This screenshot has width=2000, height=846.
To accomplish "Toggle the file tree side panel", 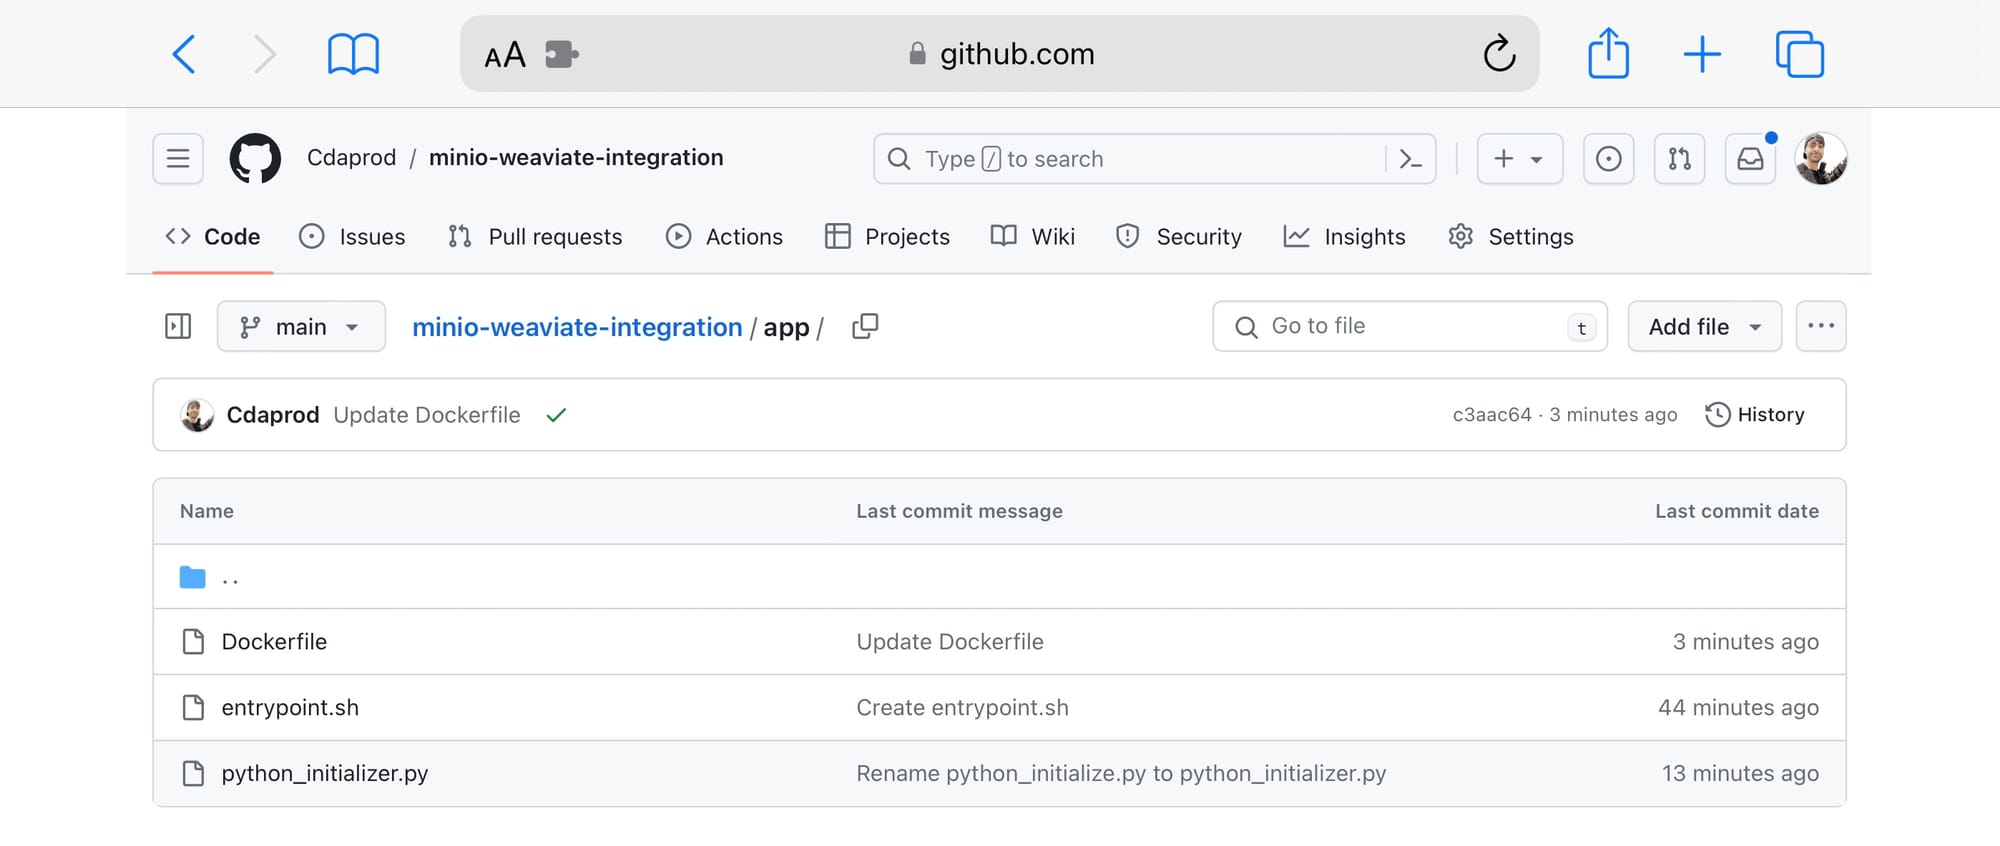I will click(x=178, y=327).
